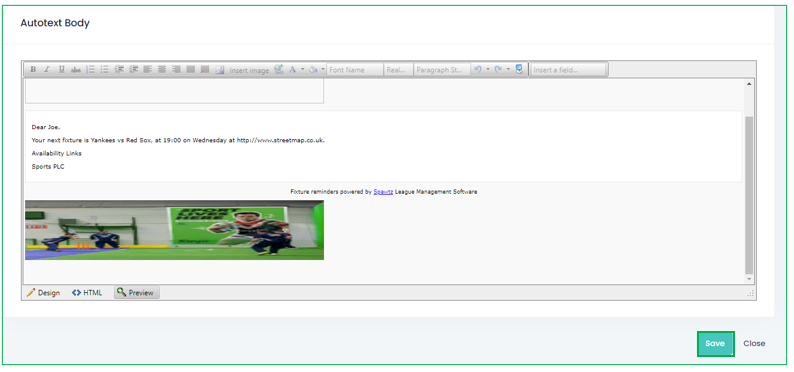Open the spell check tool icon

point(279,70)
